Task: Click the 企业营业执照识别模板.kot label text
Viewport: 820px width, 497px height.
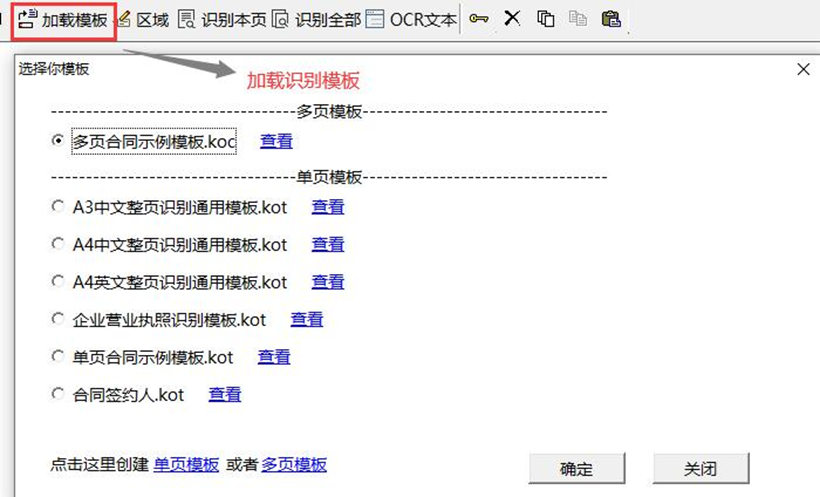Action: (x=169, y=320)
